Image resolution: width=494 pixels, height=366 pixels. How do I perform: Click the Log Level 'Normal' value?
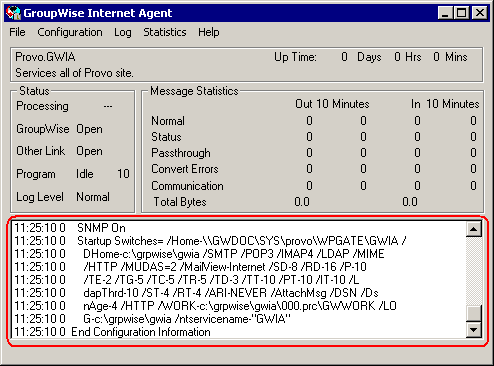(x=93, y=197)
